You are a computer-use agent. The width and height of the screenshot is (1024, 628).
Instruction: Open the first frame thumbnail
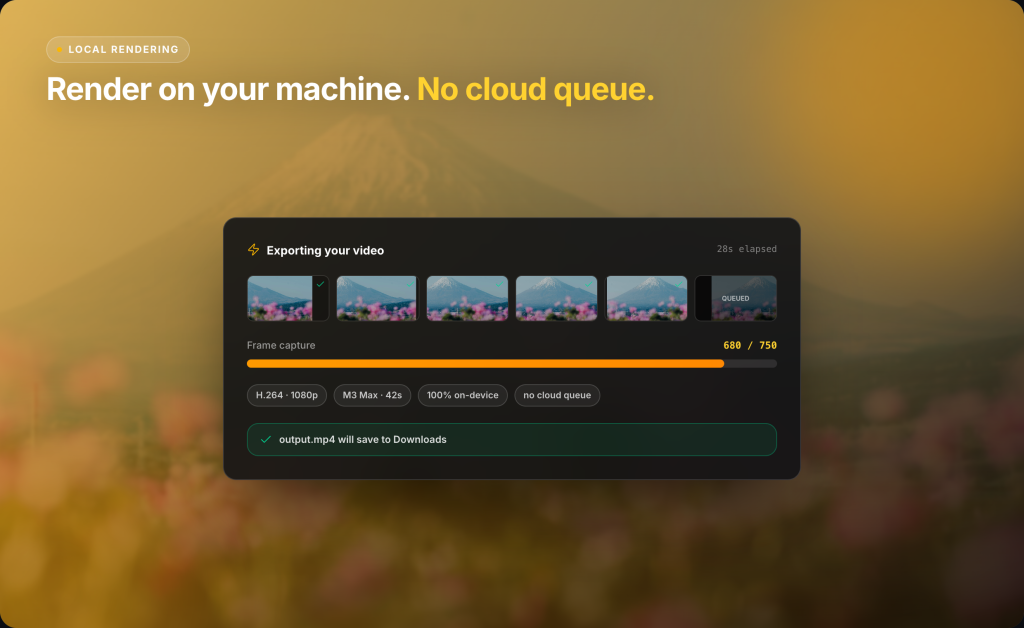(x=288, y=298)
